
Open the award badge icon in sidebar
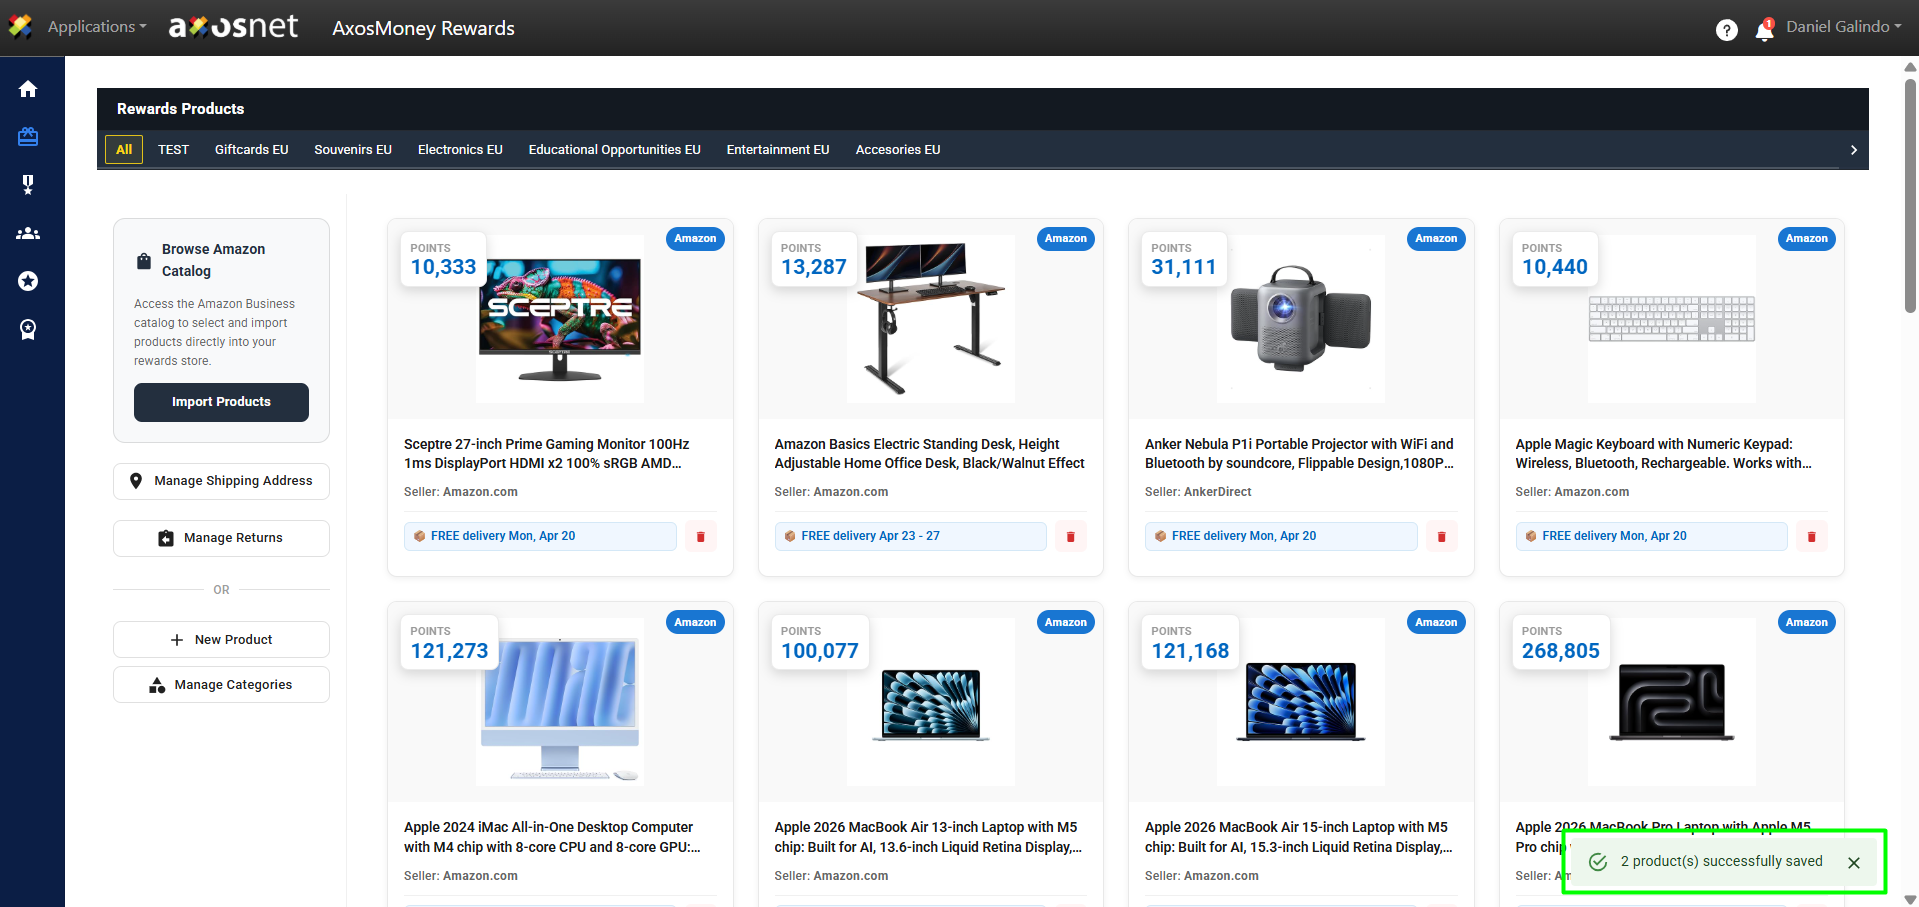tap(28, 329)
